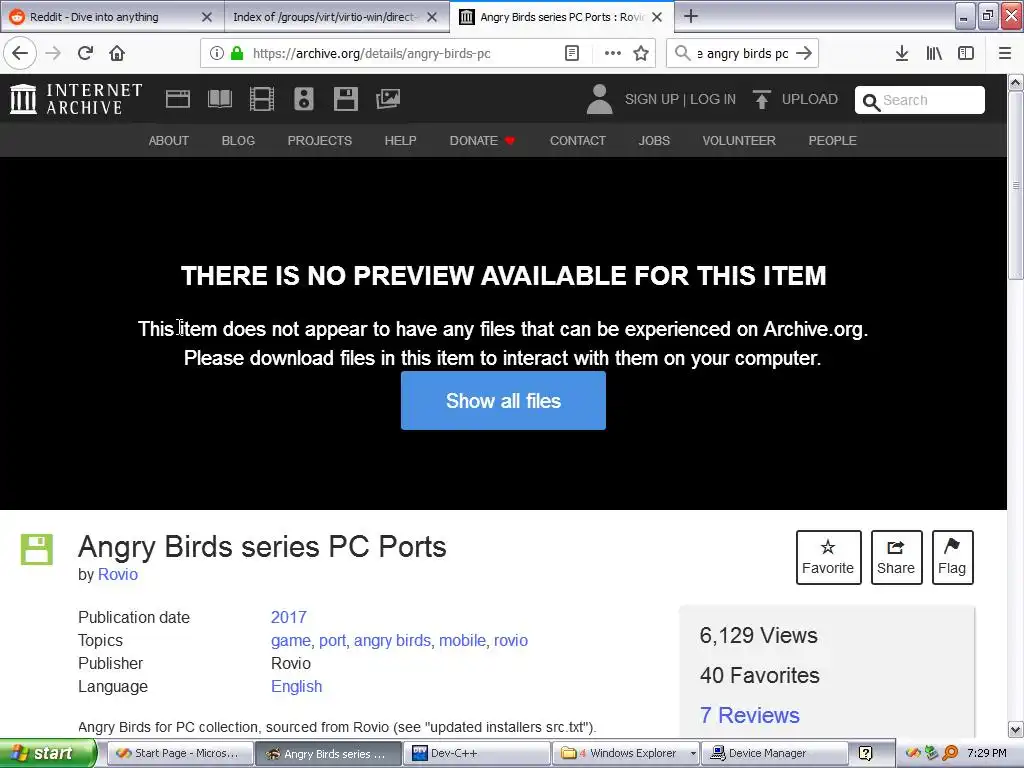
Task: Click the Firefox search box field
Action: [x=743, y=54]
